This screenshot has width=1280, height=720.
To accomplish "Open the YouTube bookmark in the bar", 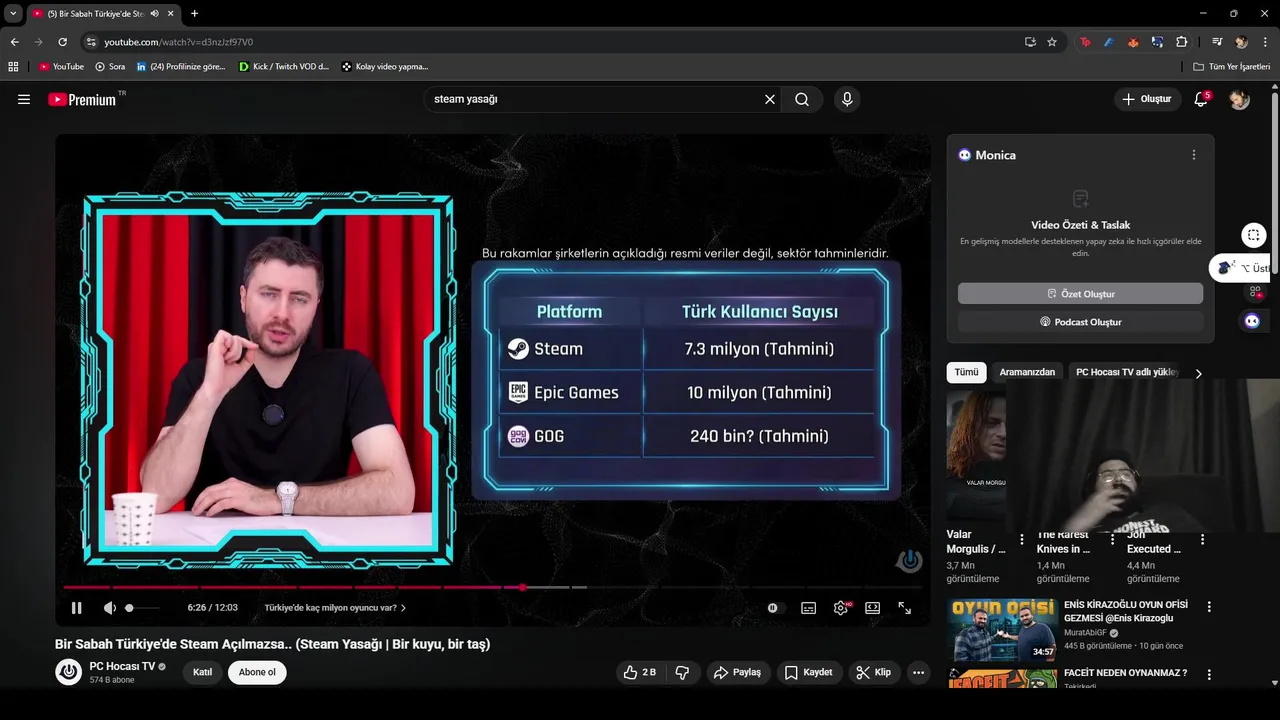I will 61,66.
